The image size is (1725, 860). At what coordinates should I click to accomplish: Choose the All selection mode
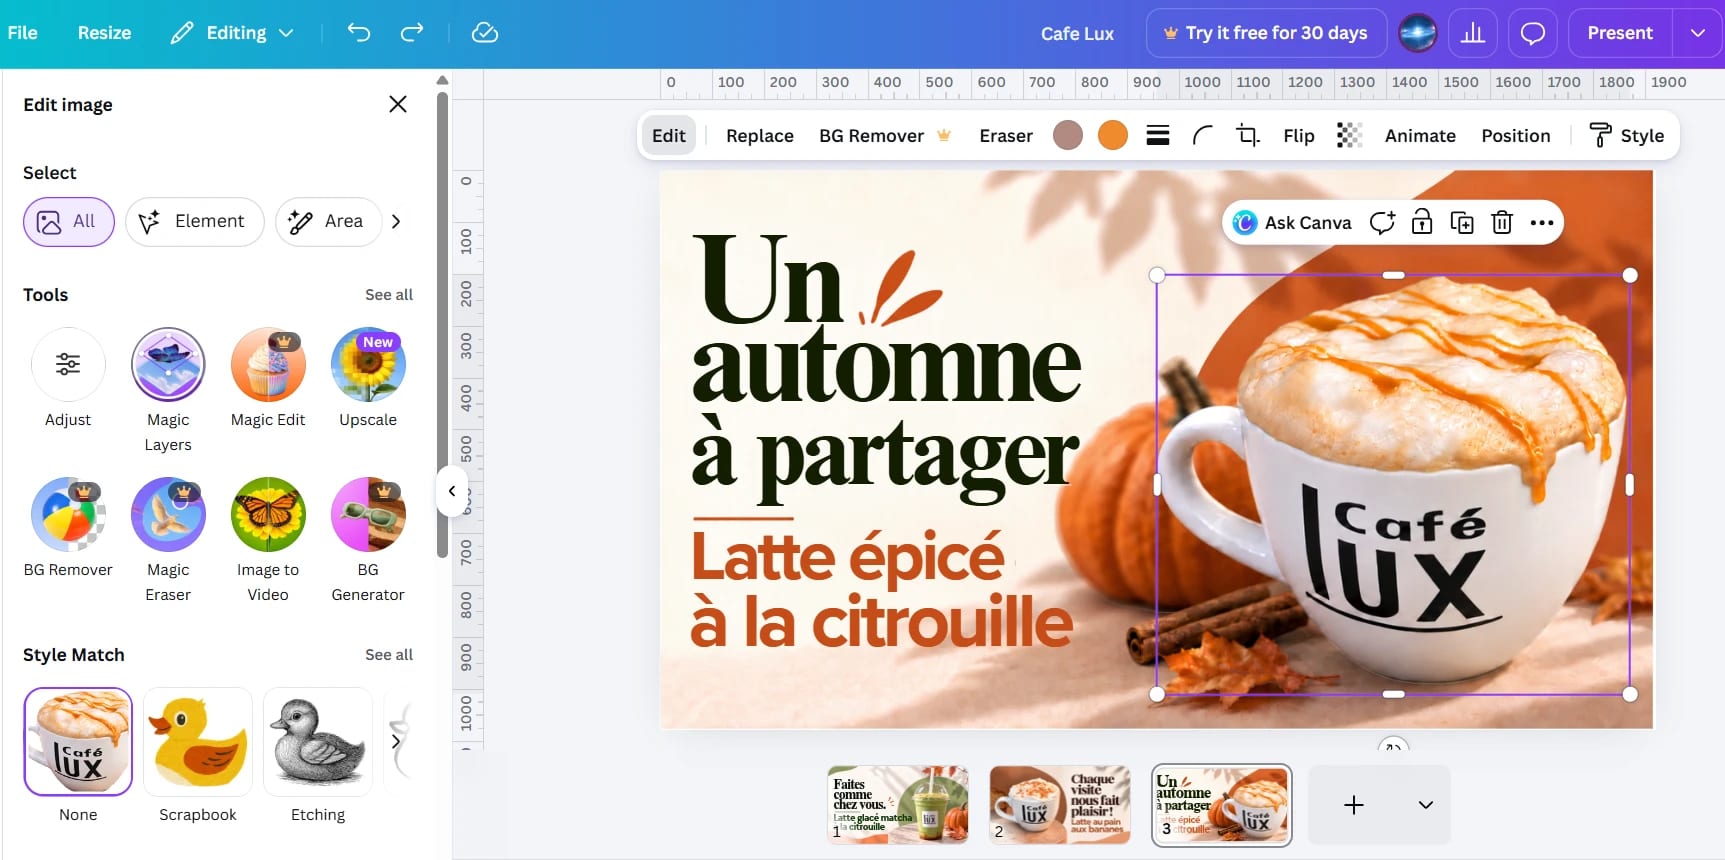(69, 222)
